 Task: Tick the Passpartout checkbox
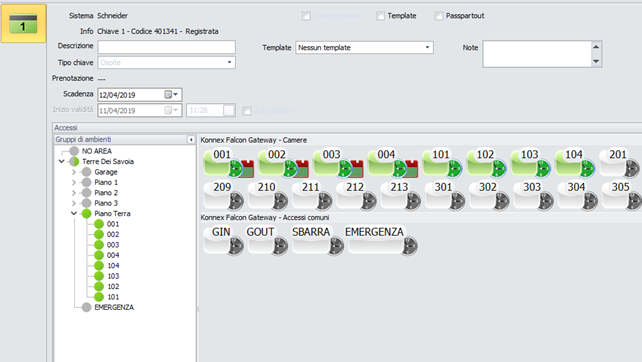click(x=439, y=16)
